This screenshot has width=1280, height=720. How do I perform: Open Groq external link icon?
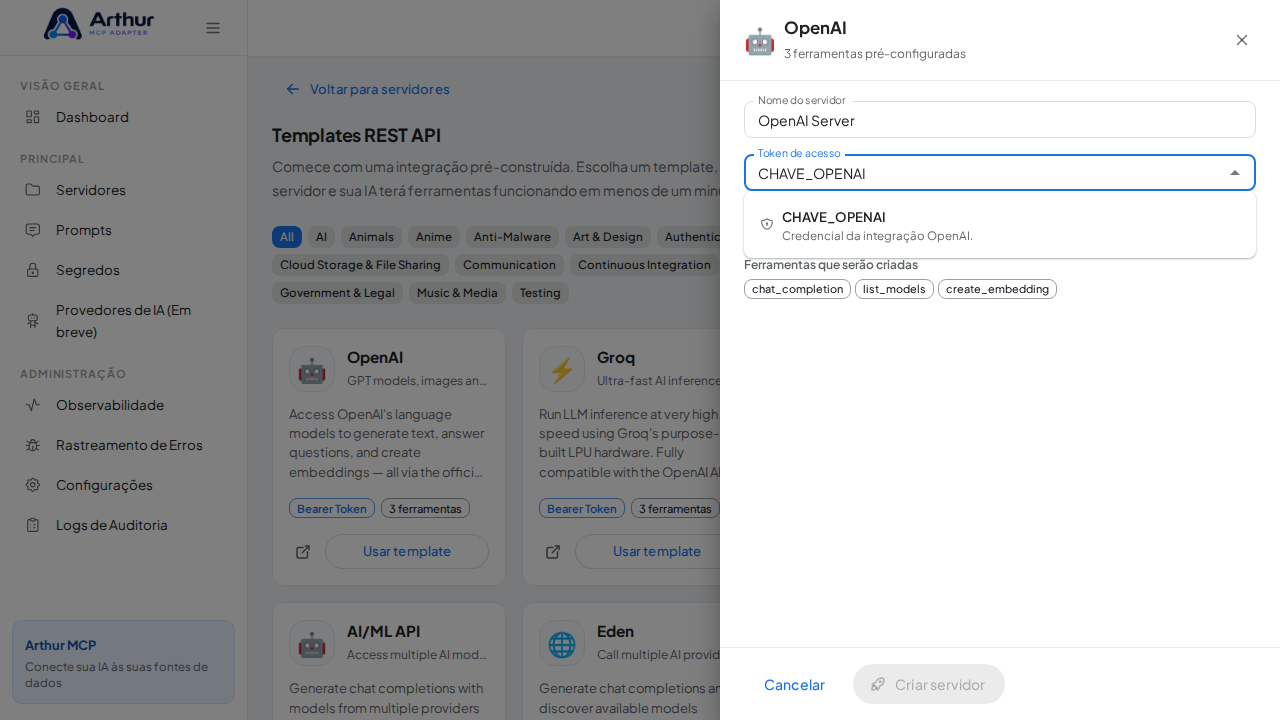[553, 552]
